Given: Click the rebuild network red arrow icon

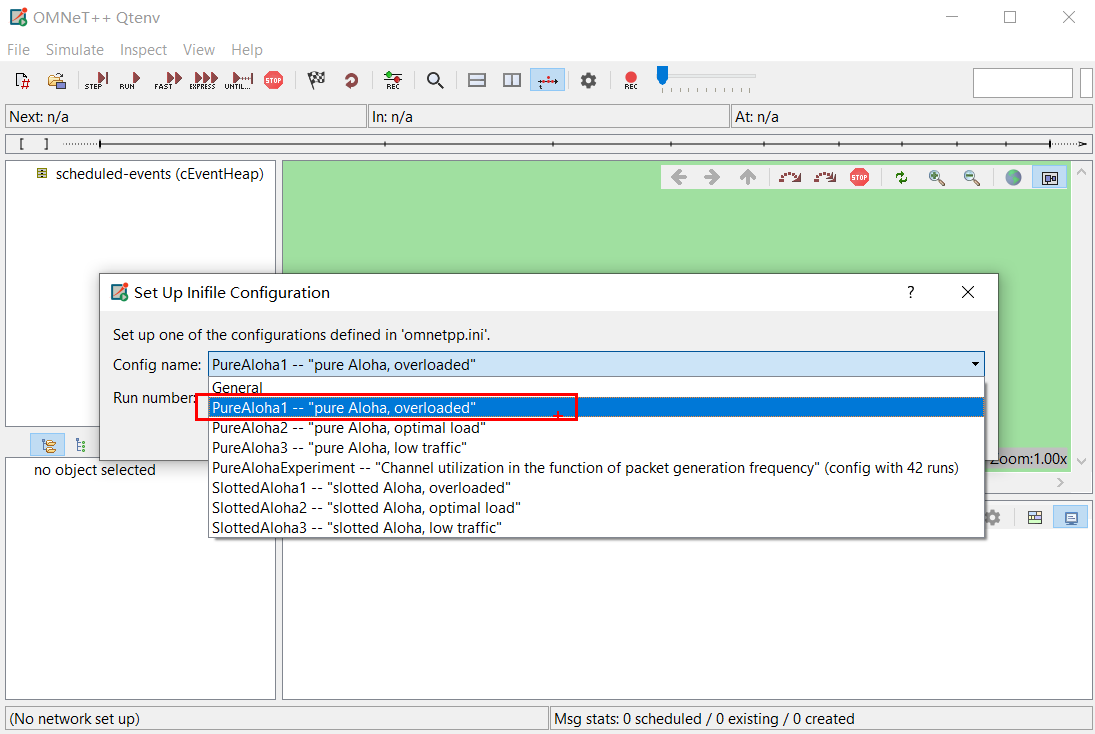Looking at the screenshot, I should 351,80.
